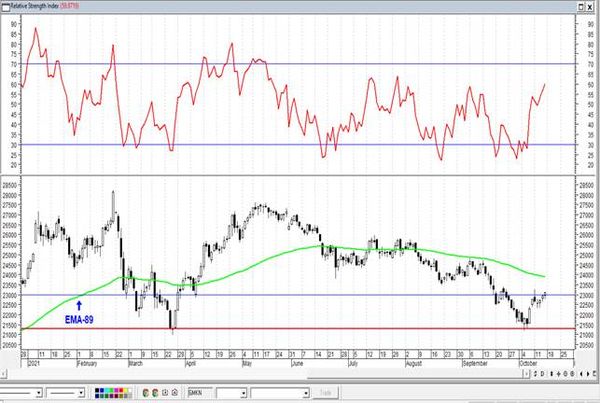This screenshot has height=403, width=600.
Task: Click the greyed-out button after dropdowns
Action: pos(325,393)
